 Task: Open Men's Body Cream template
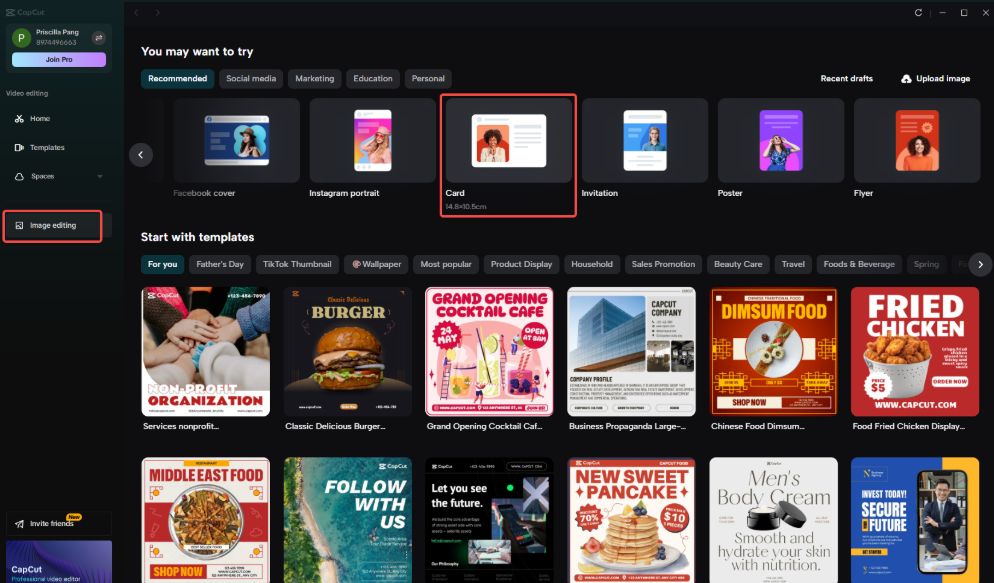[773, 520]
